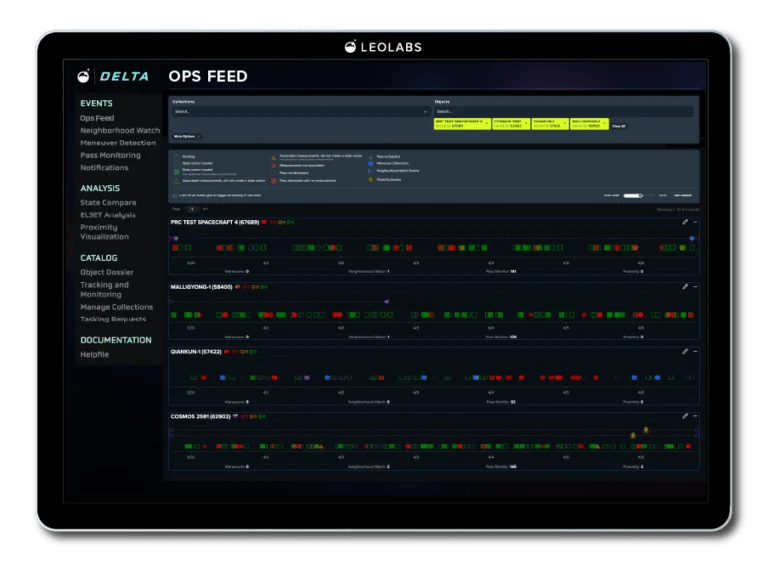The image size is (768, 576).
Task: Click the purple diamond marker at left of PRC TEST SPACECRAFT 4 timeline
Action: point(175,239)
